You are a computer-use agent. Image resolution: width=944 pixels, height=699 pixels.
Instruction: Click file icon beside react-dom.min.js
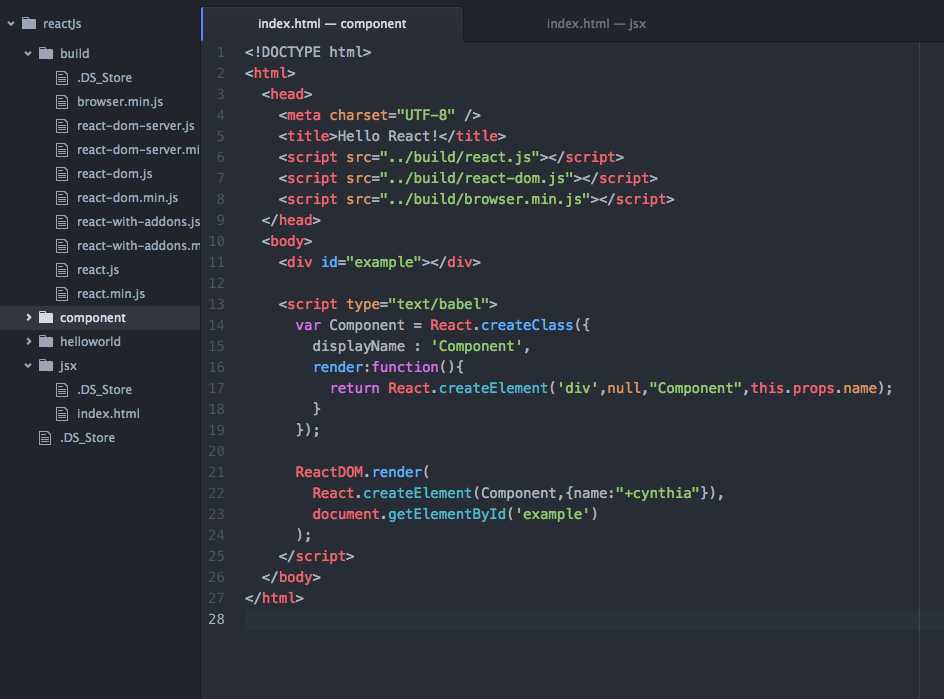[x=62, y=198]
